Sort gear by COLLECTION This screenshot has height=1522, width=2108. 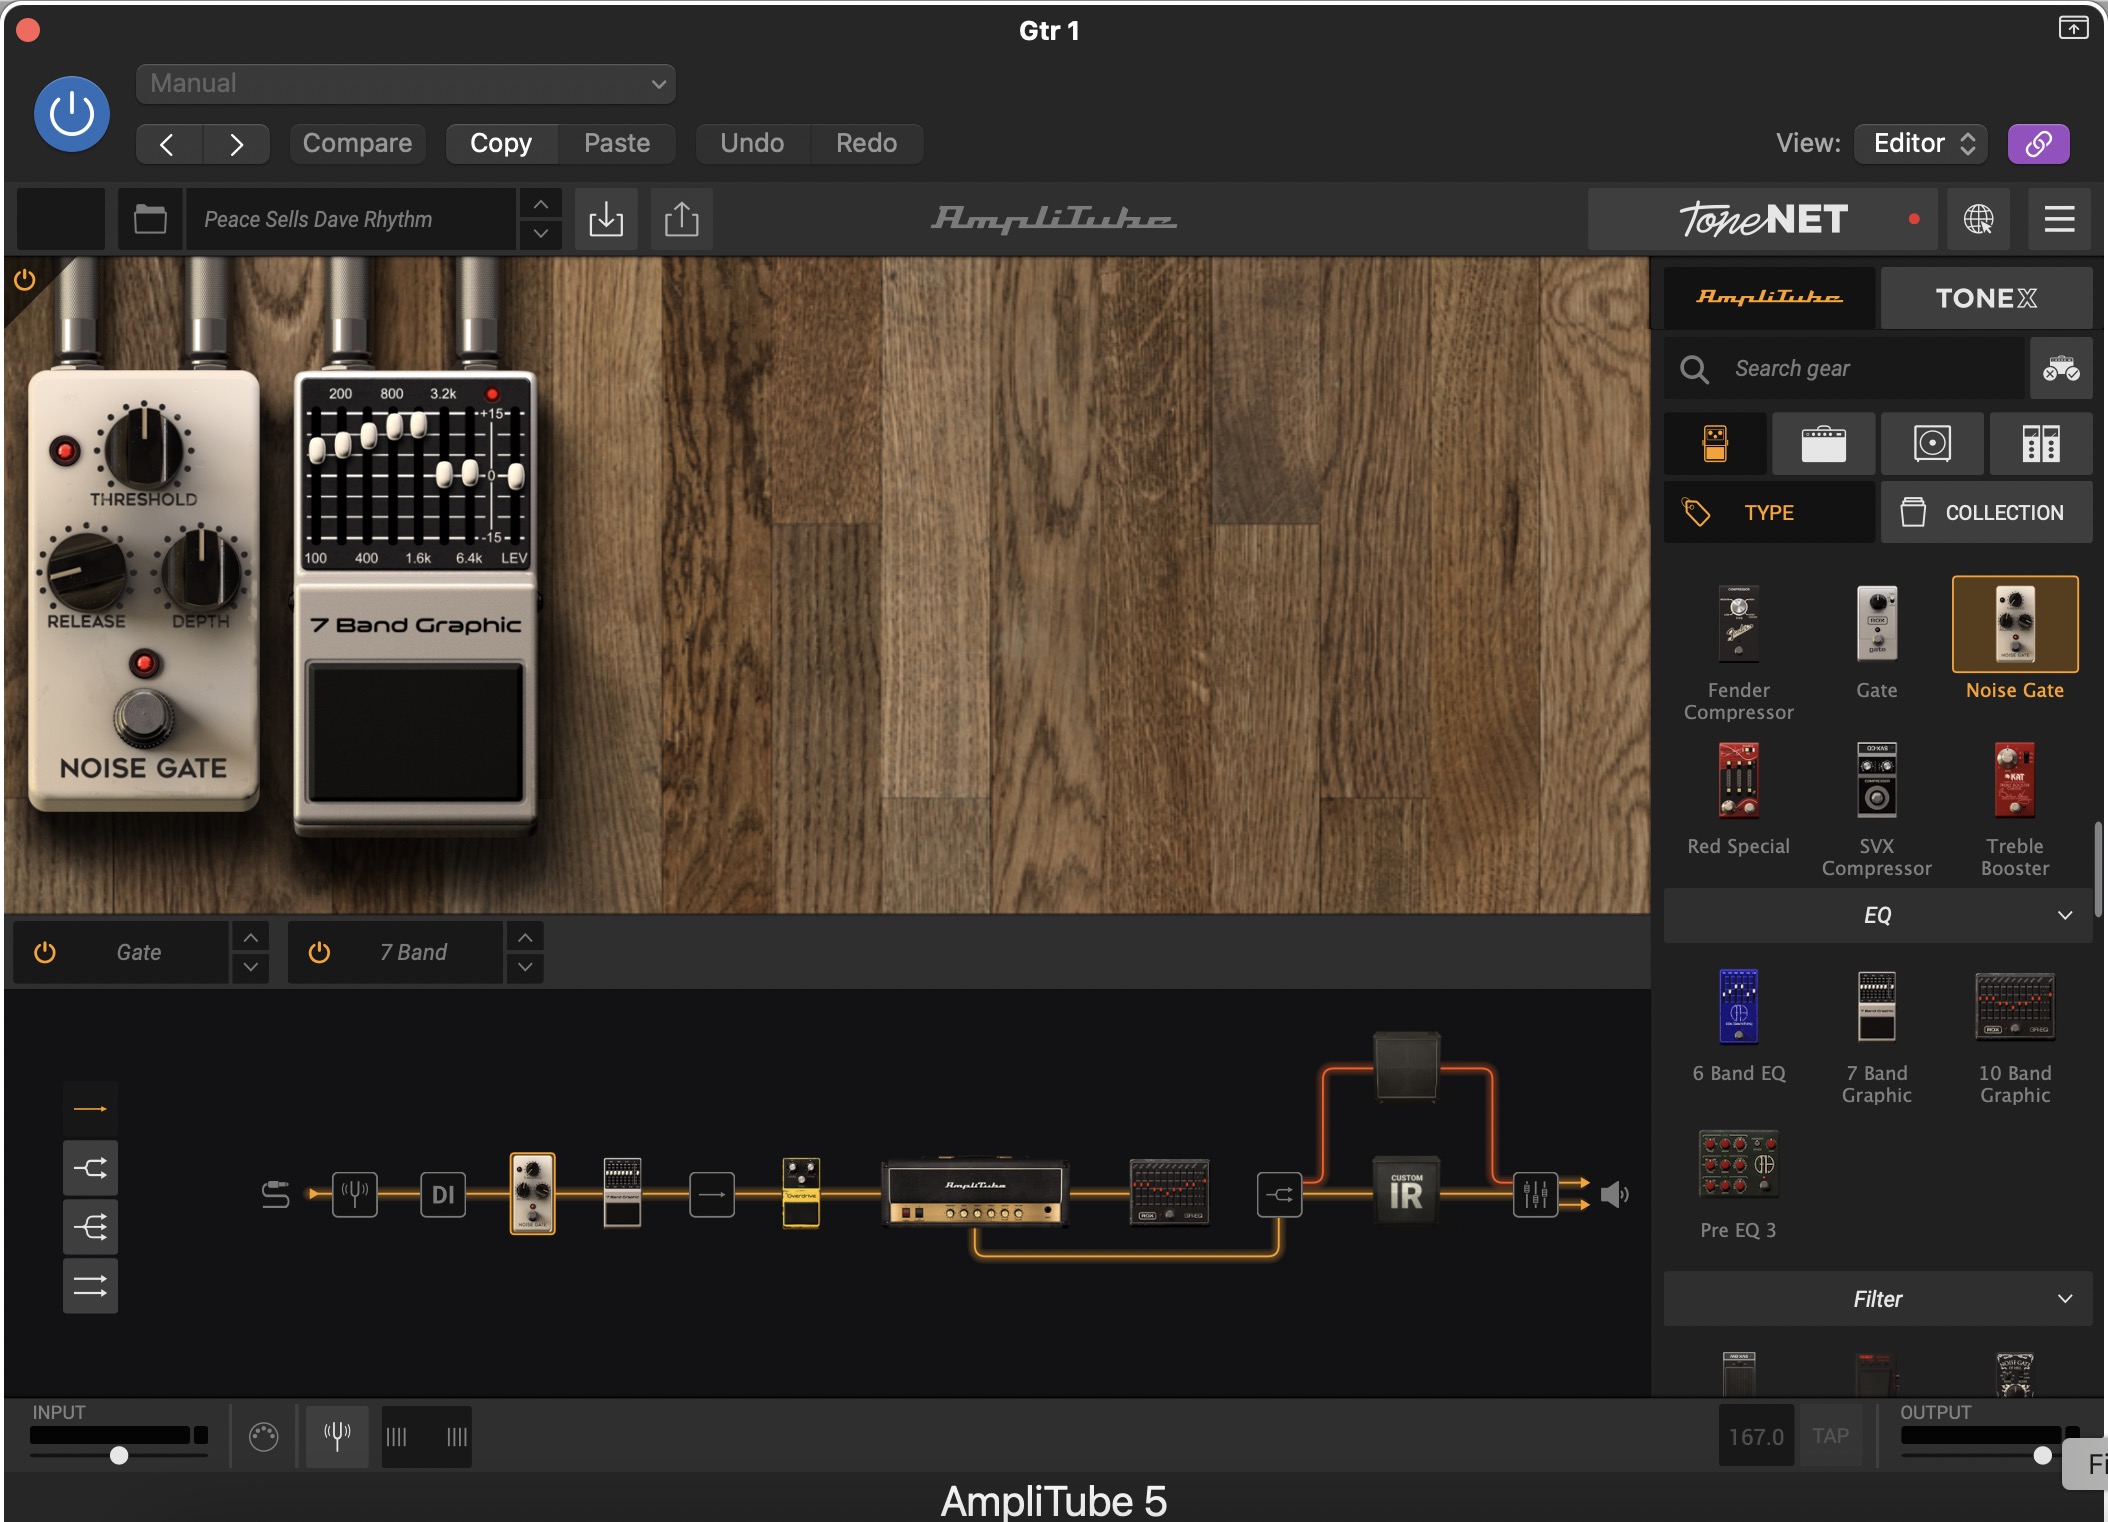coord(1986,512)
